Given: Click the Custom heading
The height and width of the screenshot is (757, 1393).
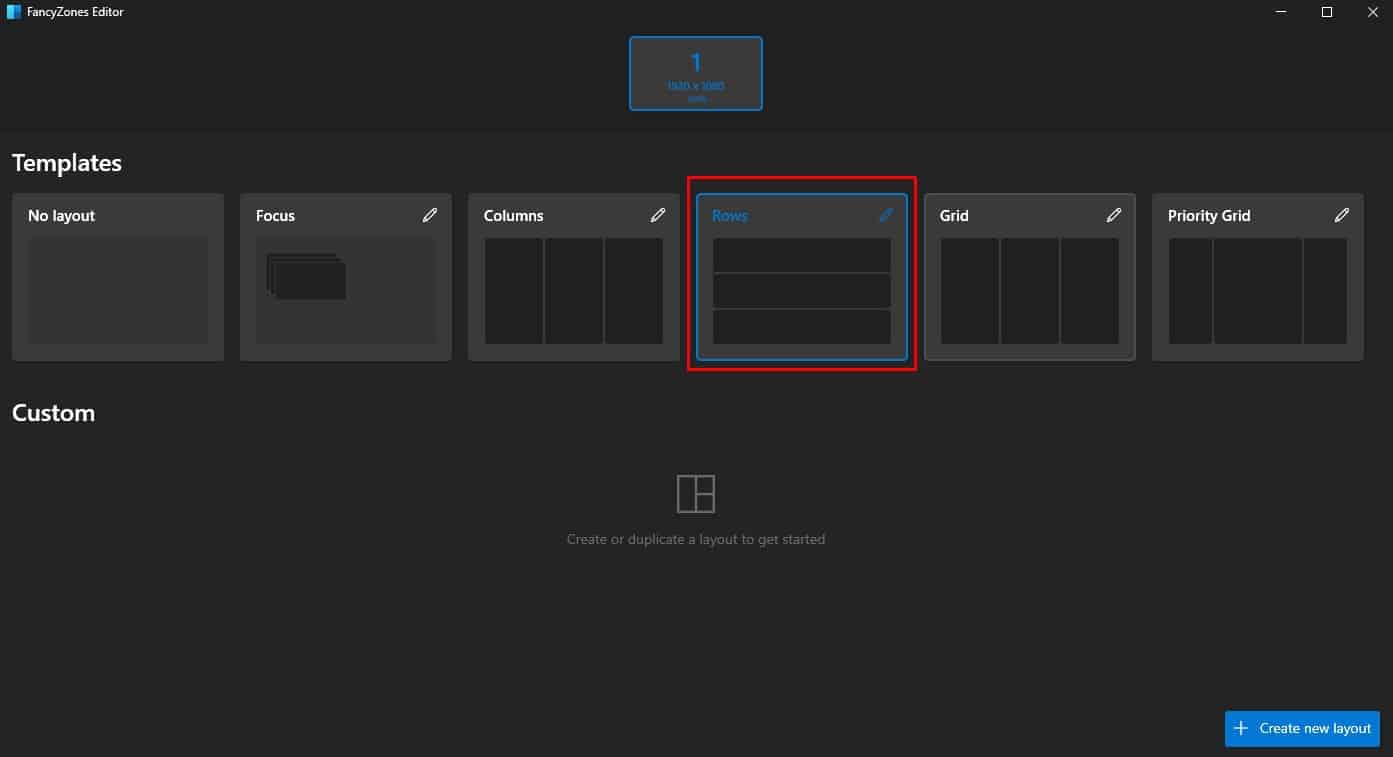Looking at the screenshot, I should point(53,413).
